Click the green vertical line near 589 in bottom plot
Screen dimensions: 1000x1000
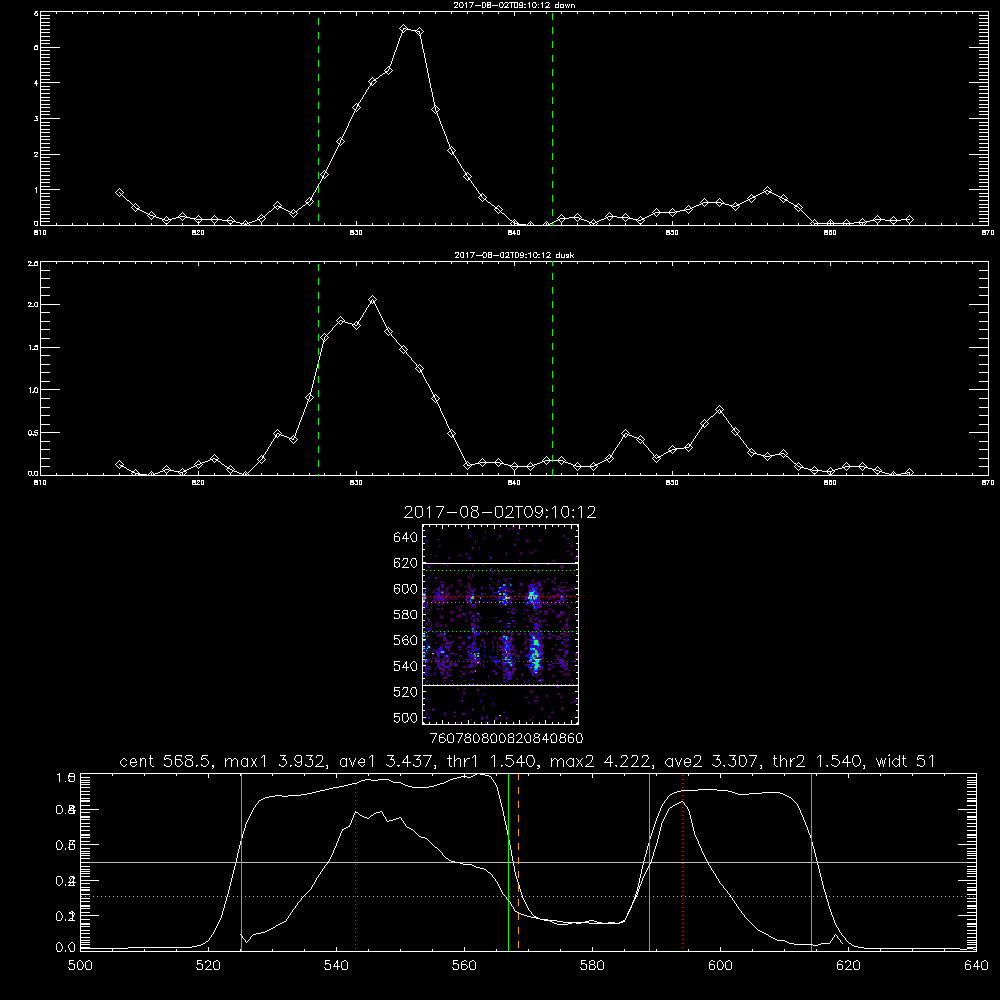(649, 861)
